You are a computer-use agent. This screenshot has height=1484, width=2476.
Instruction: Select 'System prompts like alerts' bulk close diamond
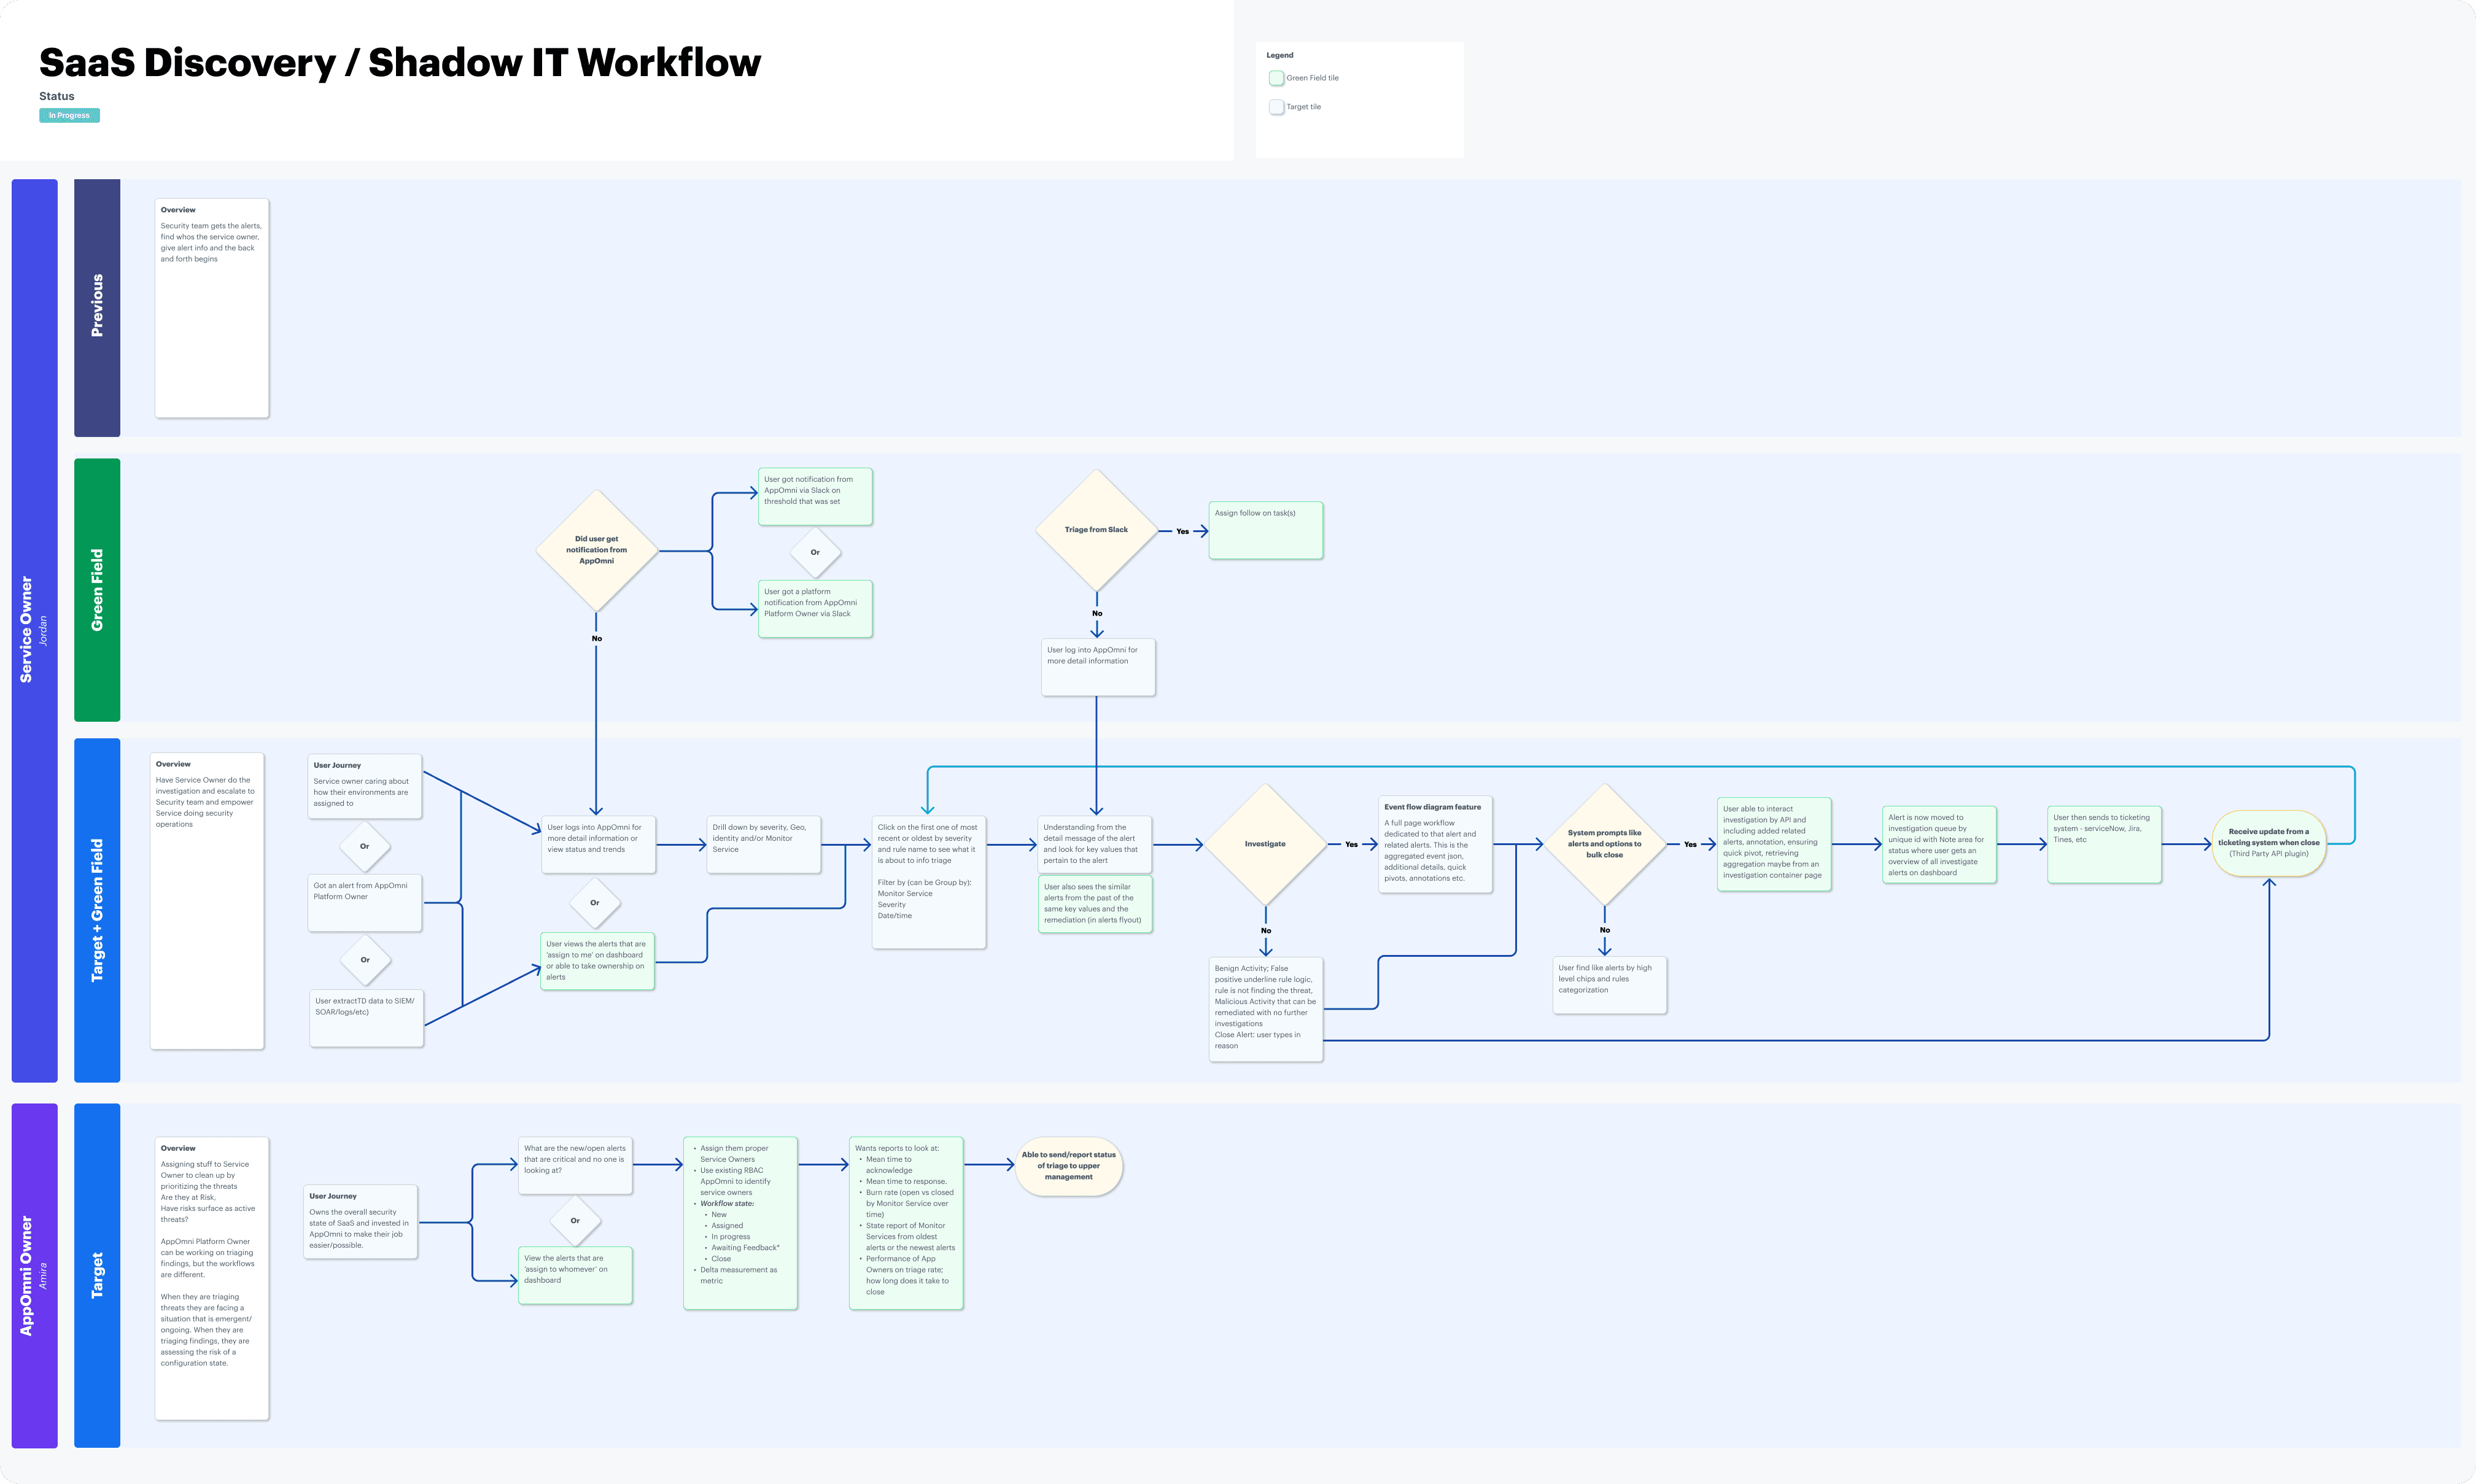tap(1604, 844)
